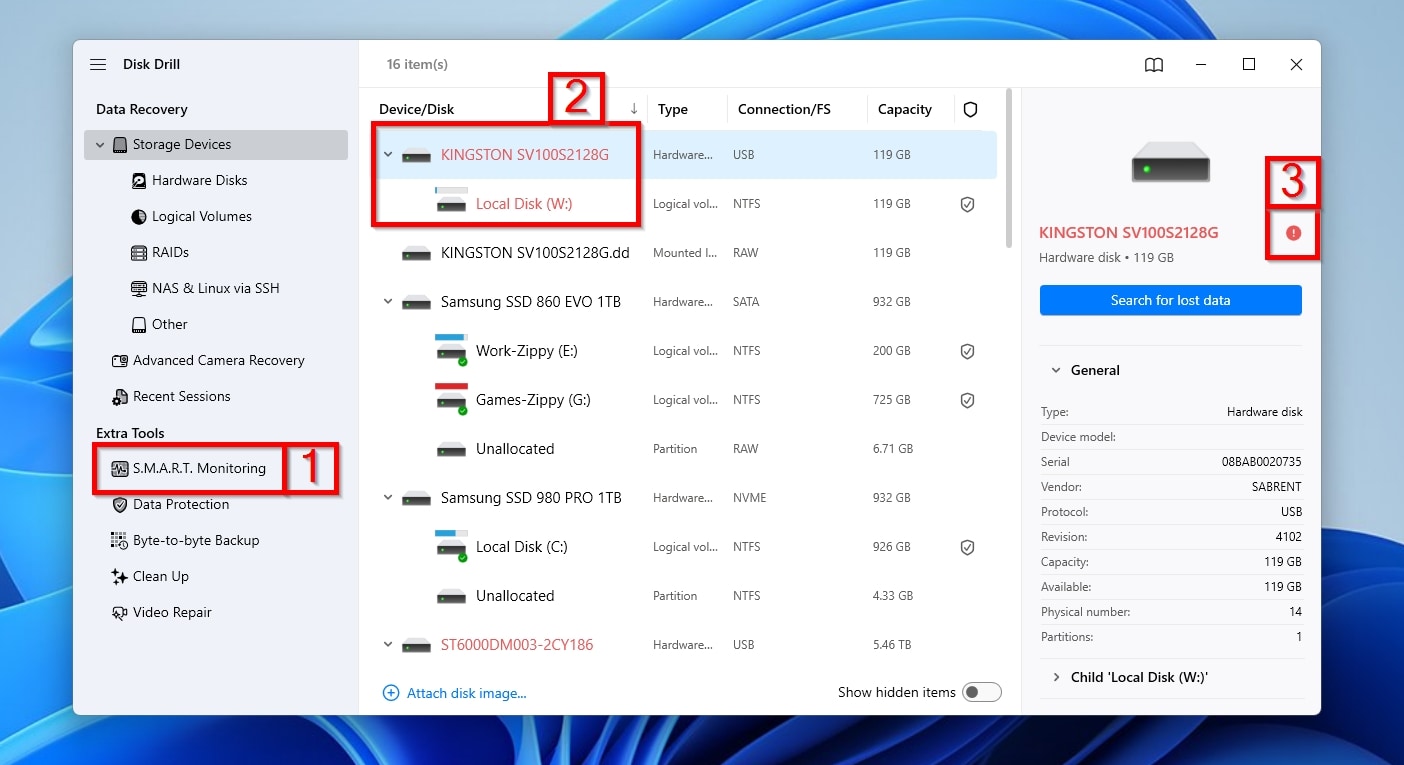Click shield icon in Local Disk (W:) row
1404x765 pixels.
[x=967, y=204]
